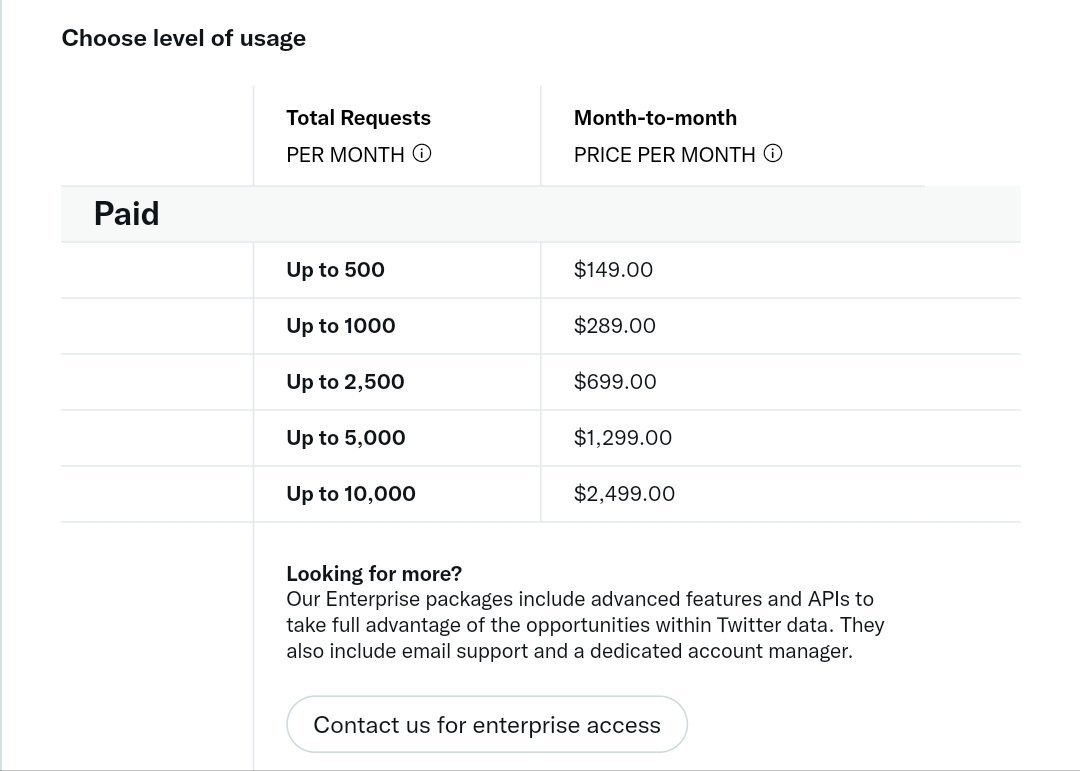Viewport: 1080px width, 771px height.
Task: Click the Total Requests column header
Action: coord(358,118)
